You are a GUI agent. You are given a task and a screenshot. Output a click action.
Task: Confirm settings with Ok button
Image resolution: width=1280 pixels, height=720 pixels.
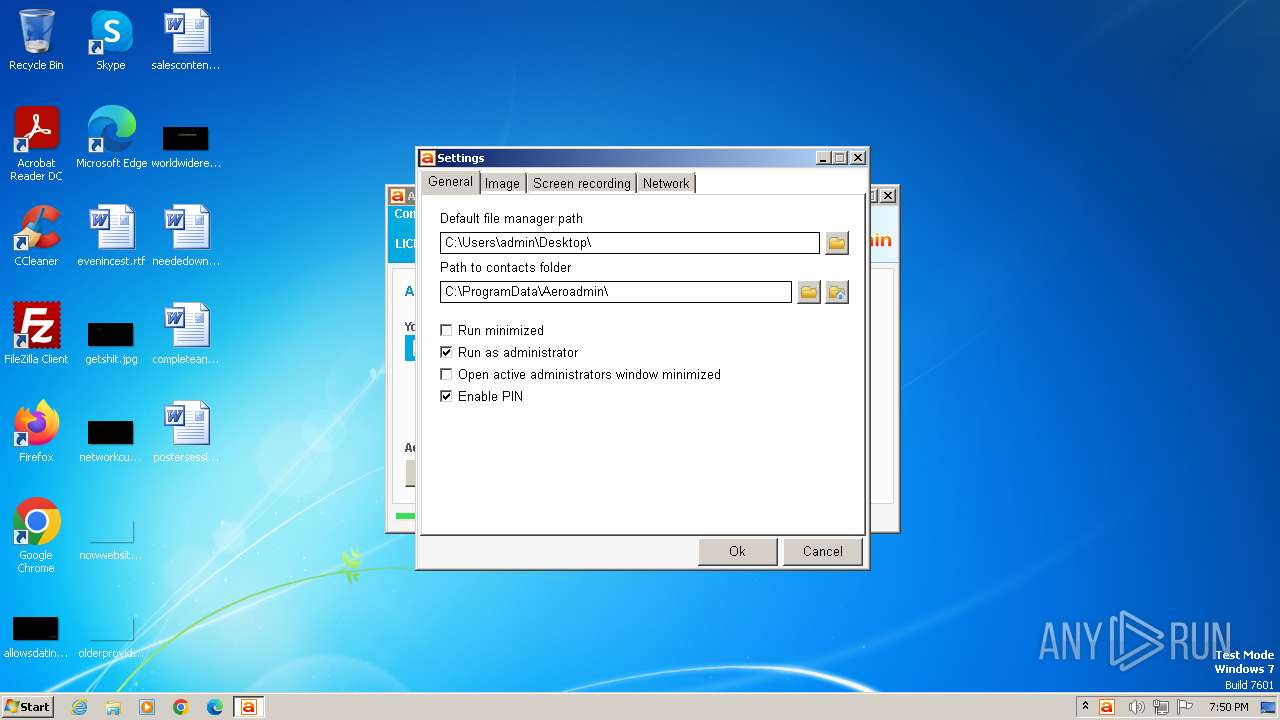[x=737, y=551]
